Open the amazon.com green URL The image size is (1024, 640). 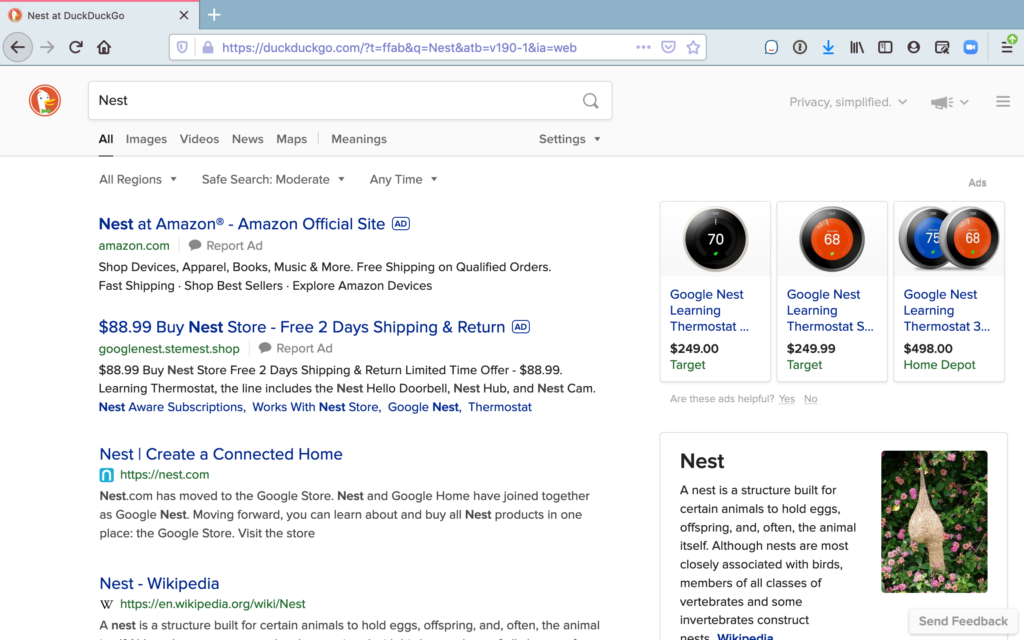[x=134, y=246]
